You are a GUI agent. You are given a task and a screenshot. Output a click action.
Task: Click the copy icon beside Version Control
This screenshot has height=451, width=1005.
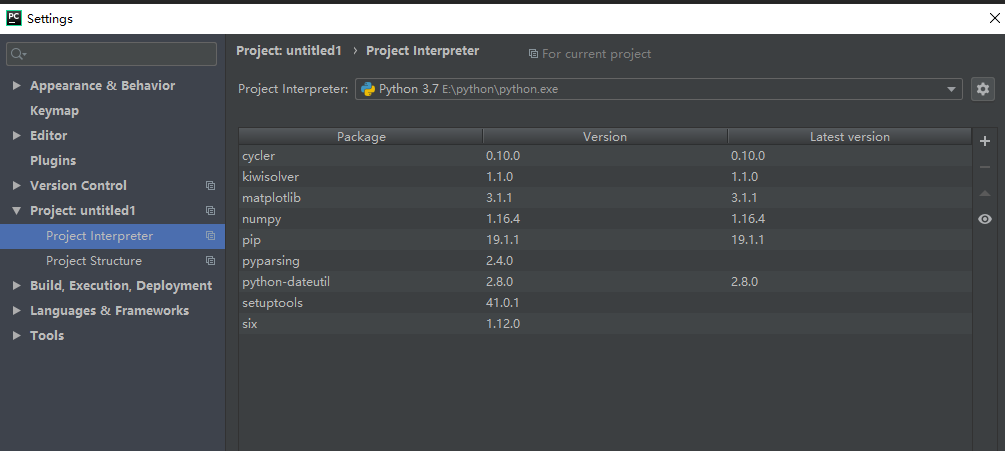210,186
